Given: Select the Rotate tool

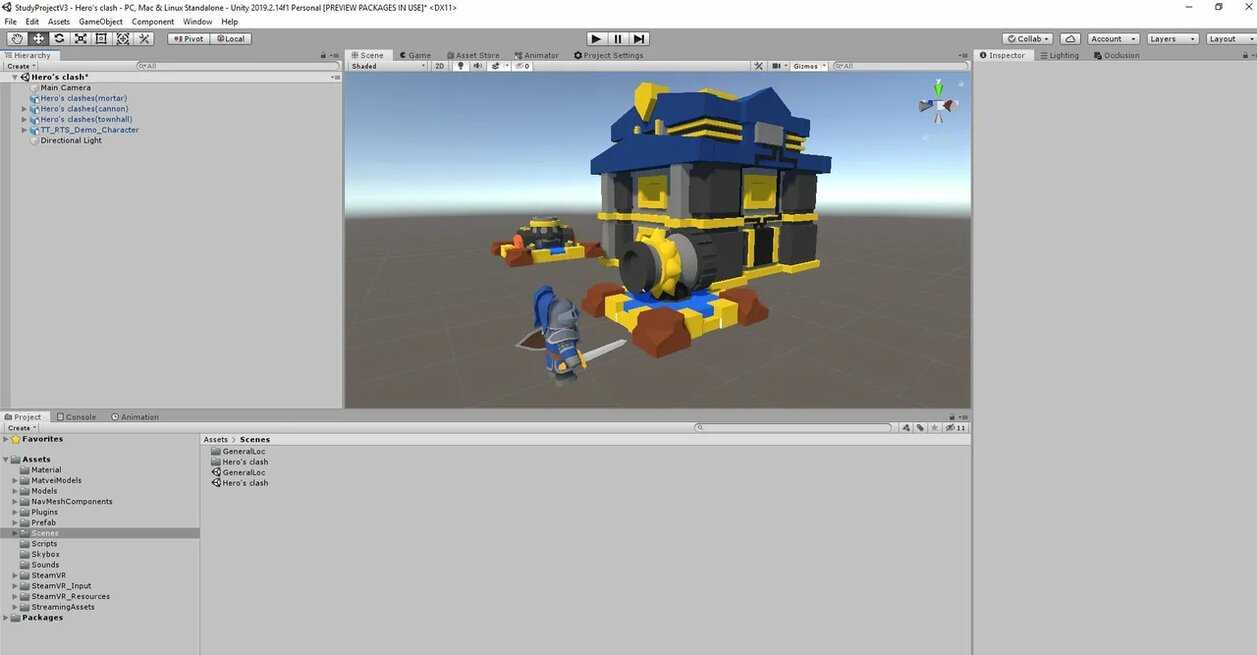Looking at the screenshot, I should coord(59,39).
